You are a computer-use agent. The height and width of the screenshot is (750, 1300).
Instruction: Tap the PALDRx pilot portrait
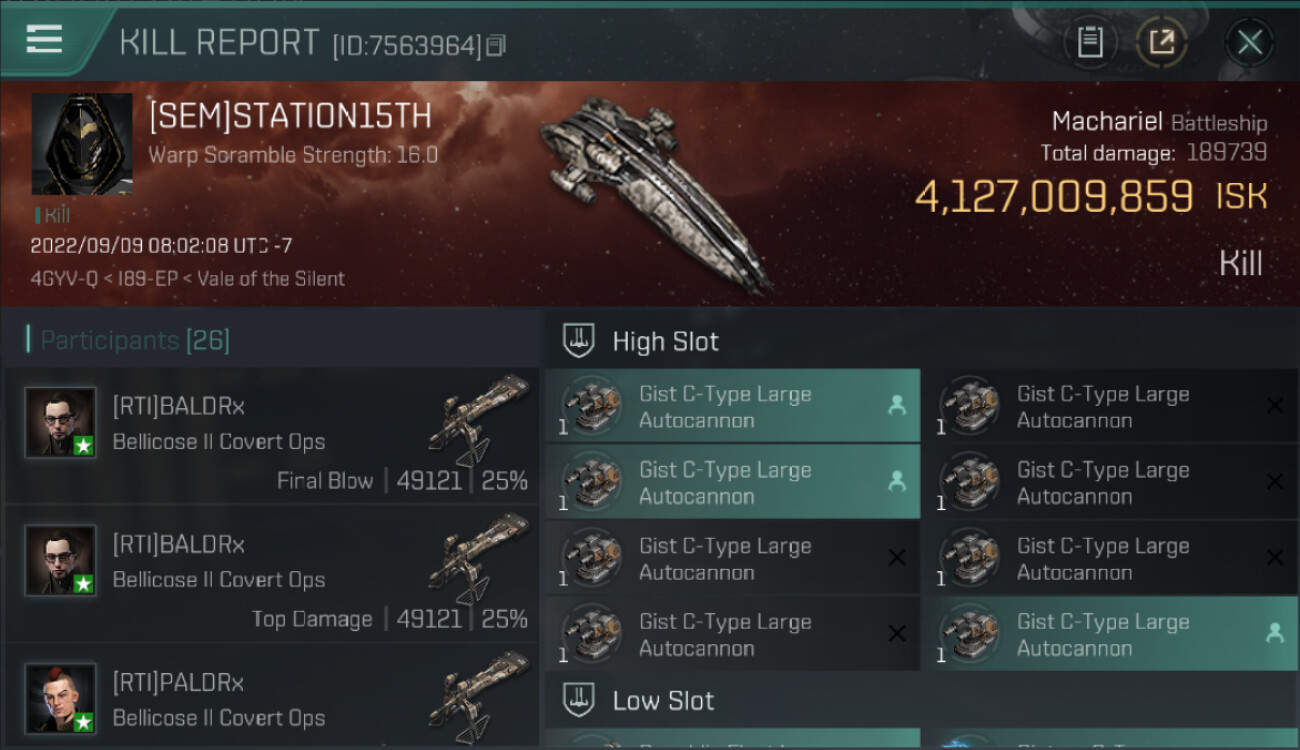pyautogui.click(x=61, y=698)
